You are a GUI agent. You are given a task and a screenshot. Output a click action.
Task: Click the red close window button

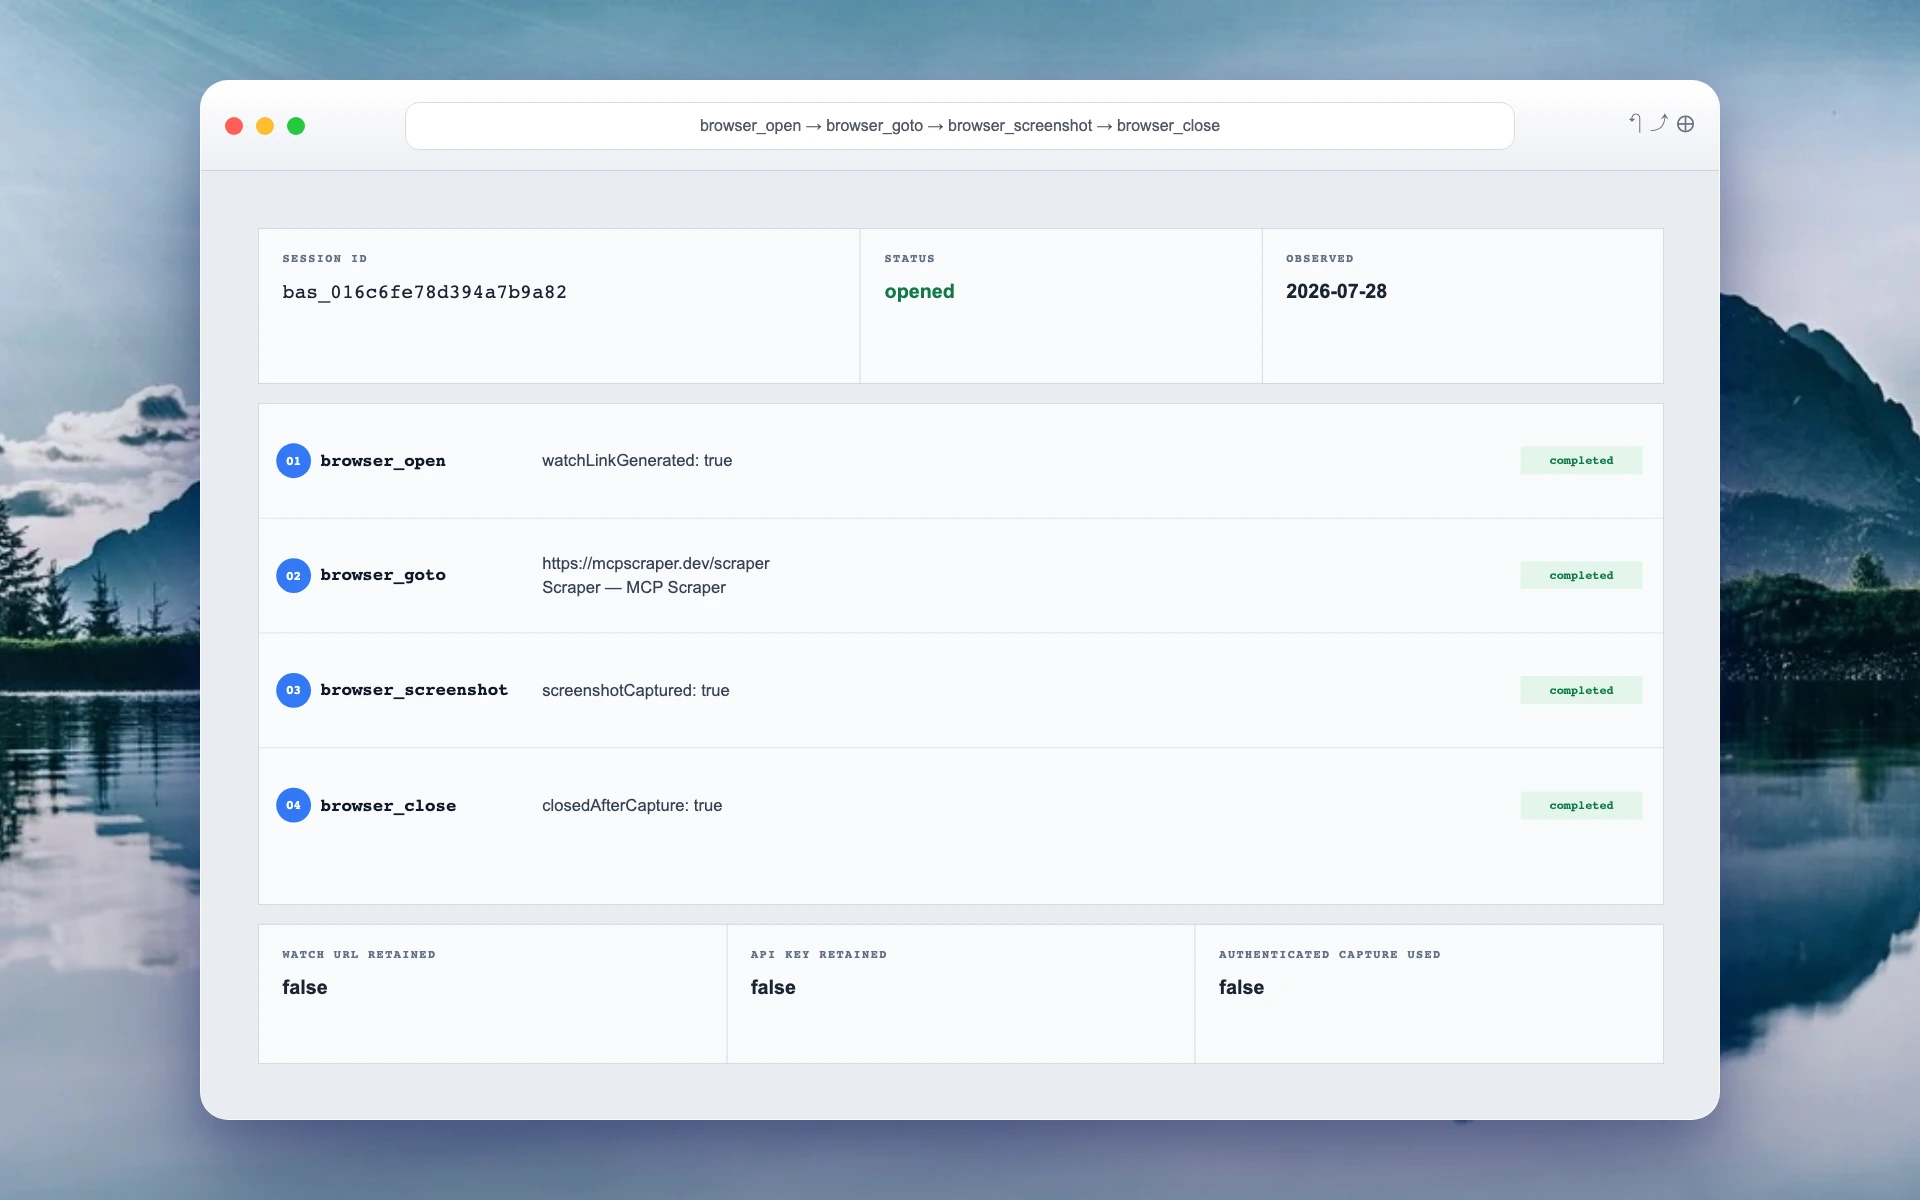(x=234, y=126)
